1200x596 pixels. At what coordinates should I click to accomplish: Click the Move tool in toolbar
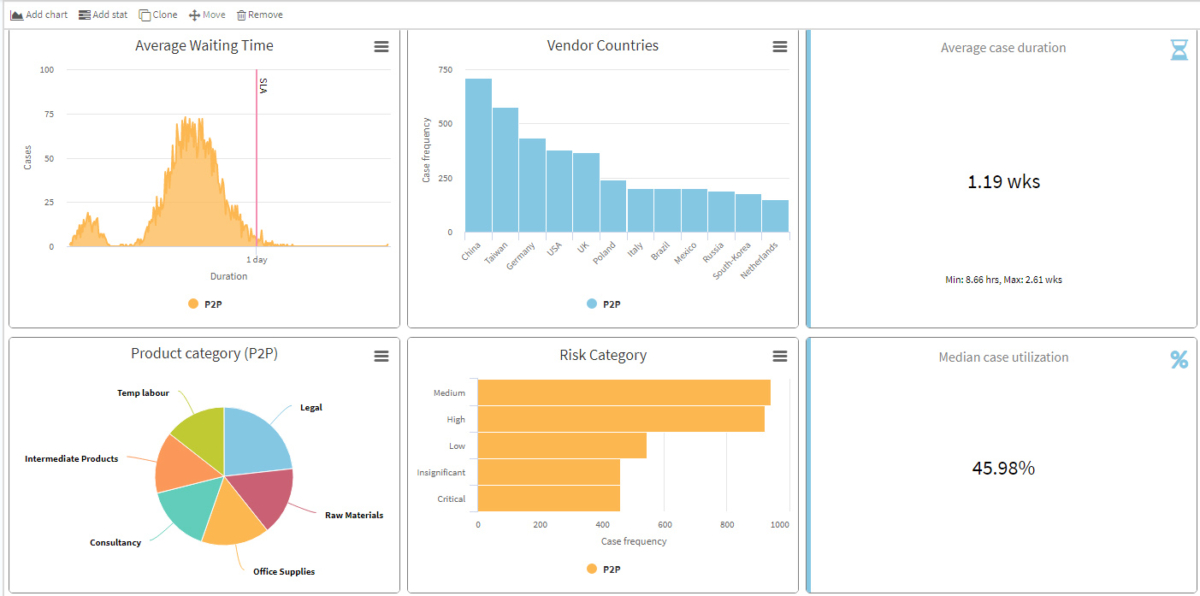click(x=207, y=15)
